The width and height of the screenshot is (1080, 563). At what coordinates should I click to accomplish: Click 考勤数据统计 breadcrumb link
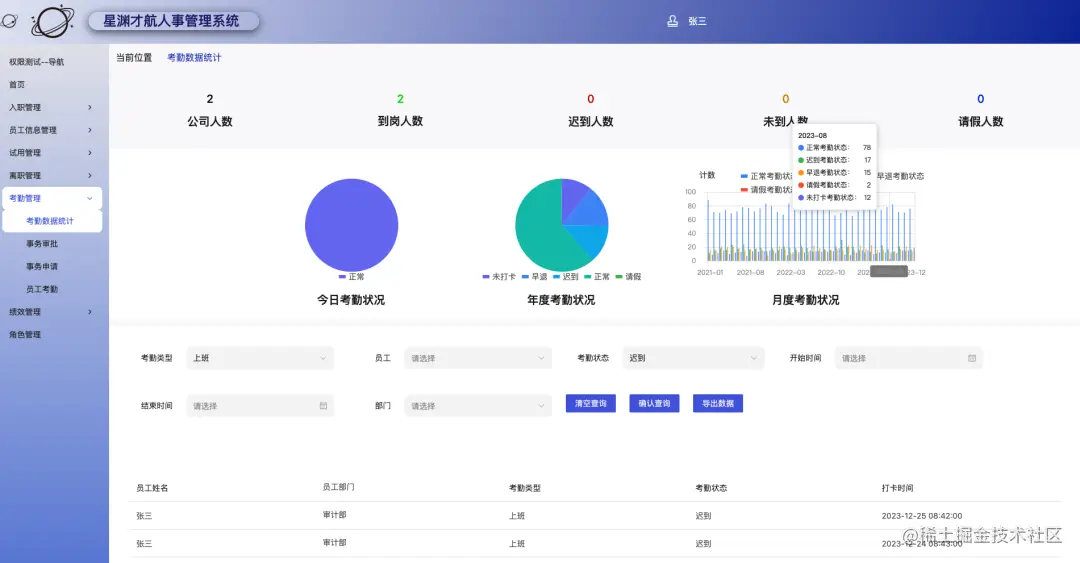click(194, 58)
